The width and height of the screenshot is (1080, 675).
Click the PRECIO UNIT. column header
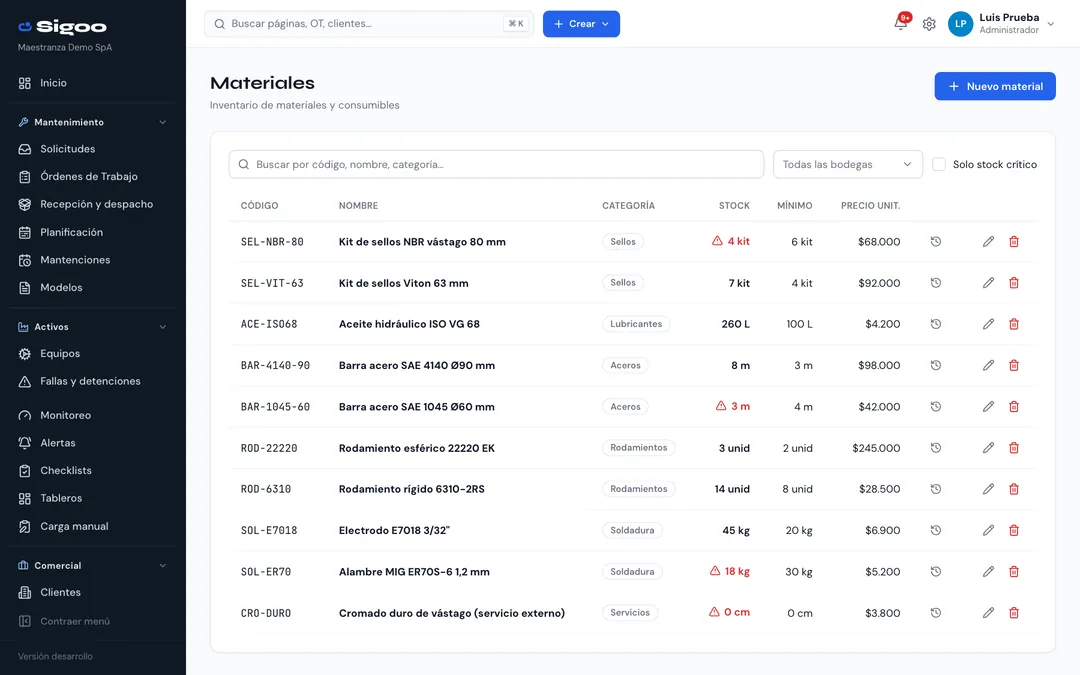coord(870,206)
